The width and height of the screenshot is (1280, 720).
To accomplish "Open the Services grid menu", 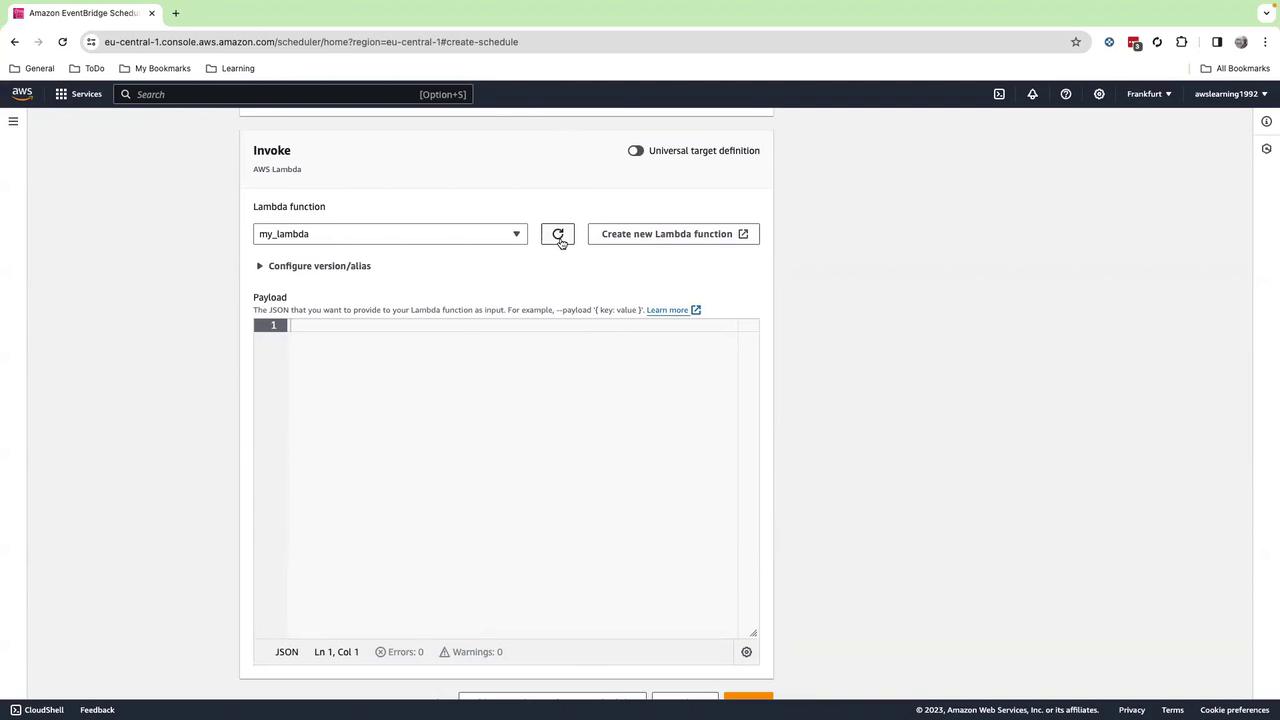I will pos(78,94).
